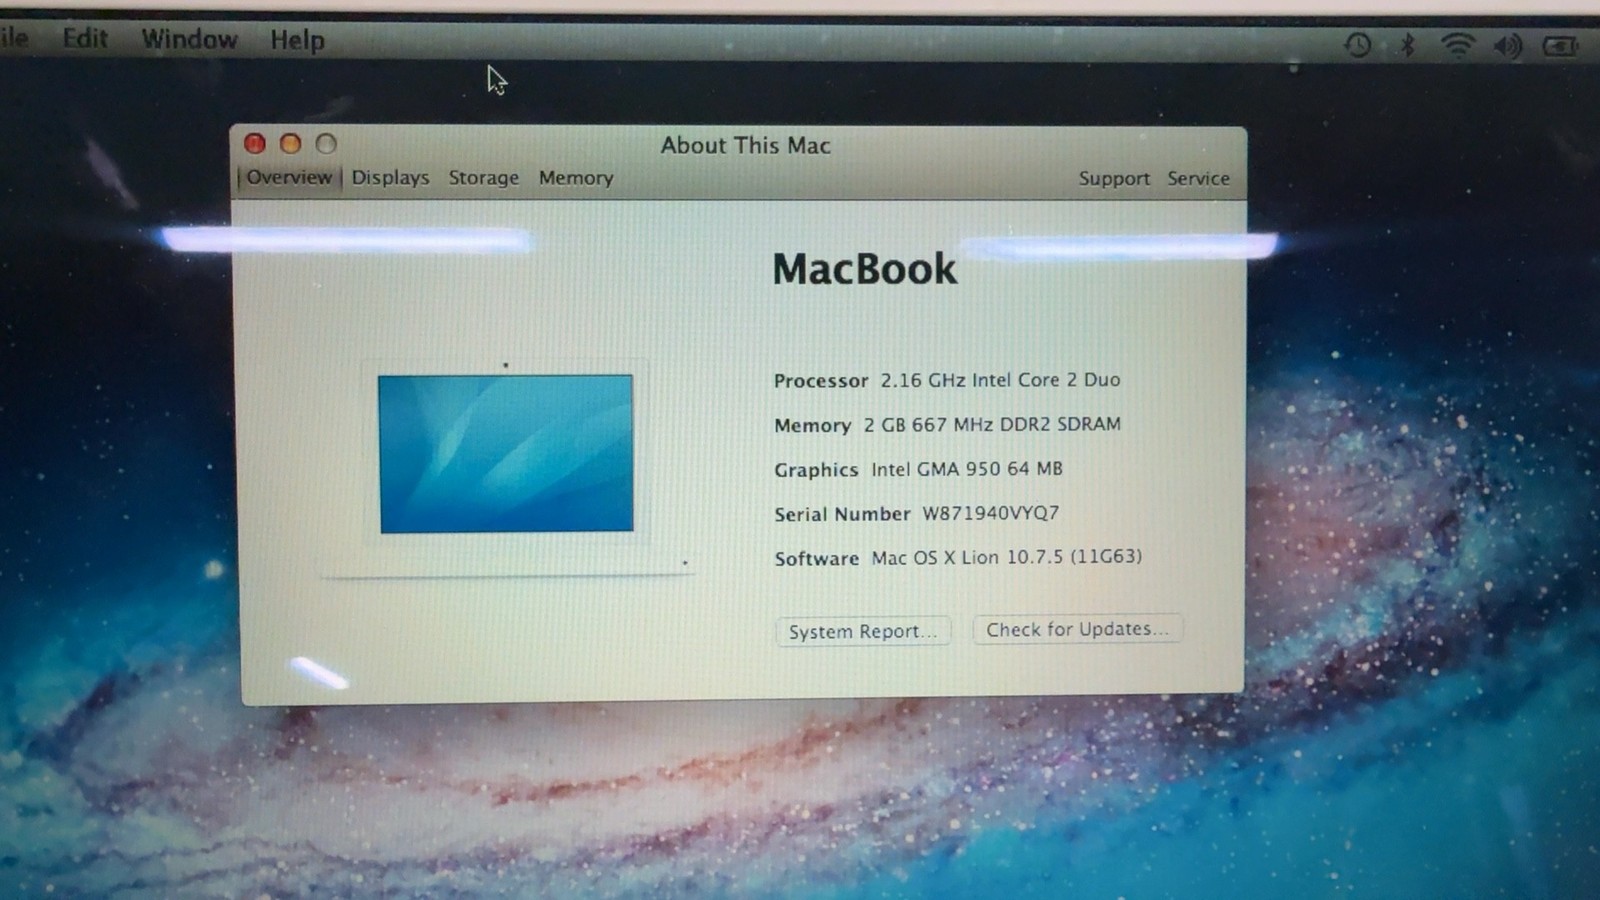
Task: Switch to the Displays tab
Action: coord(390,177)
